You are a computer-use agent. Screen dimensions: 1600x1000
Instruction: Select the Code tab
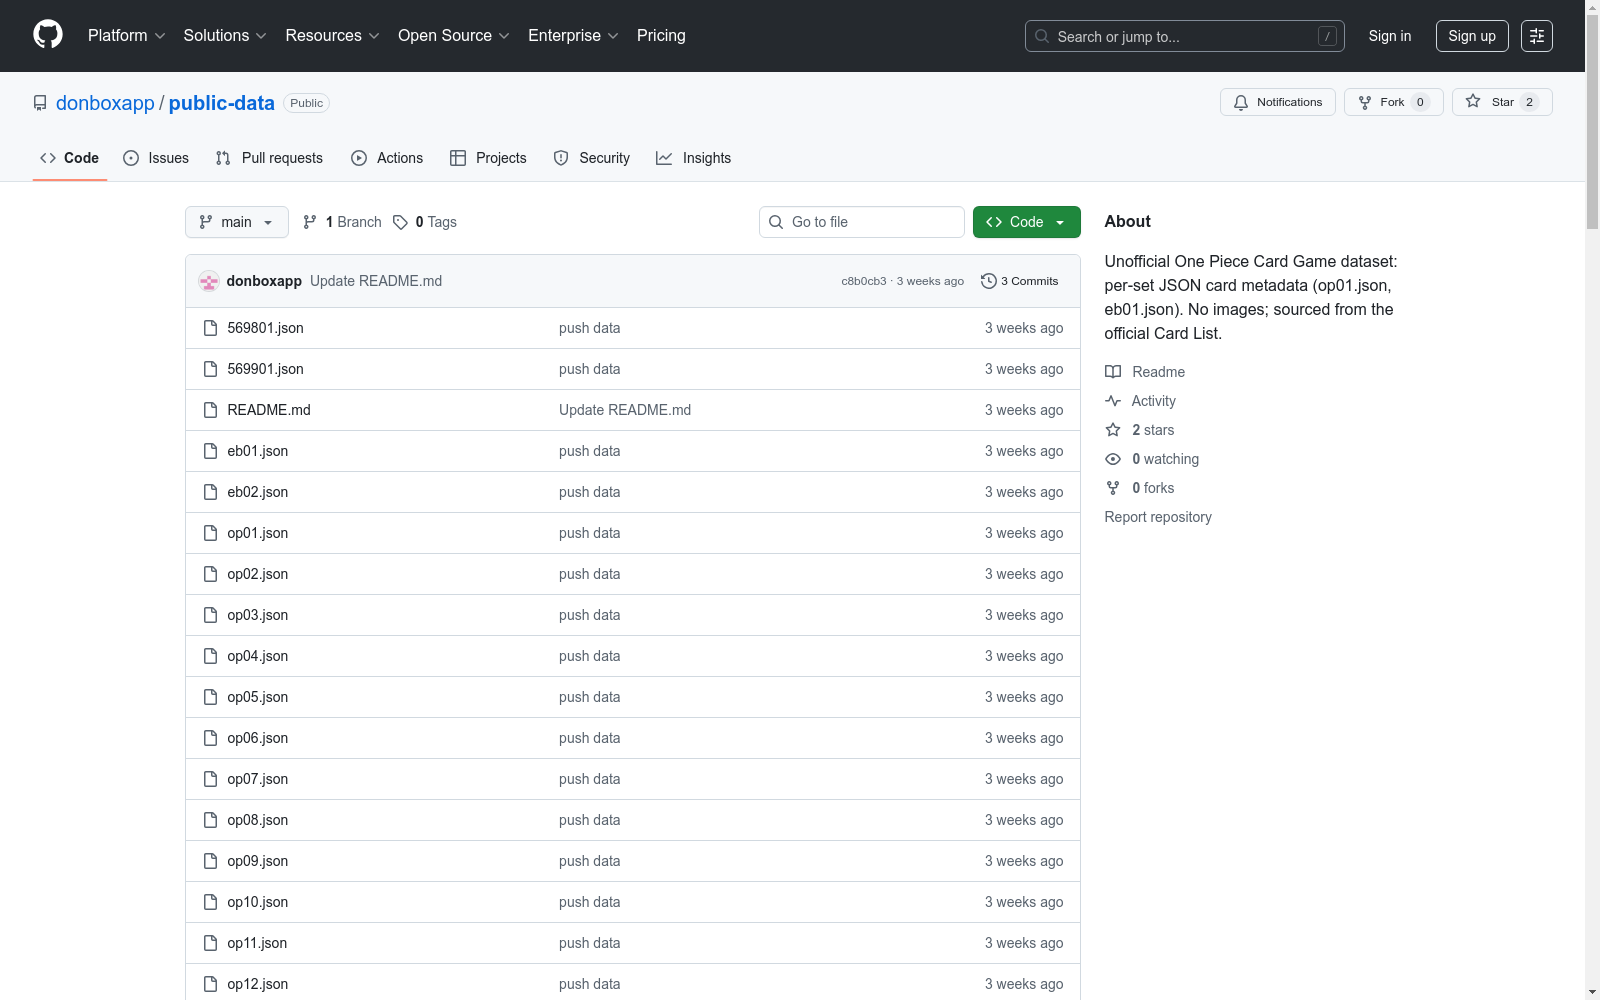tap(70, 158)
